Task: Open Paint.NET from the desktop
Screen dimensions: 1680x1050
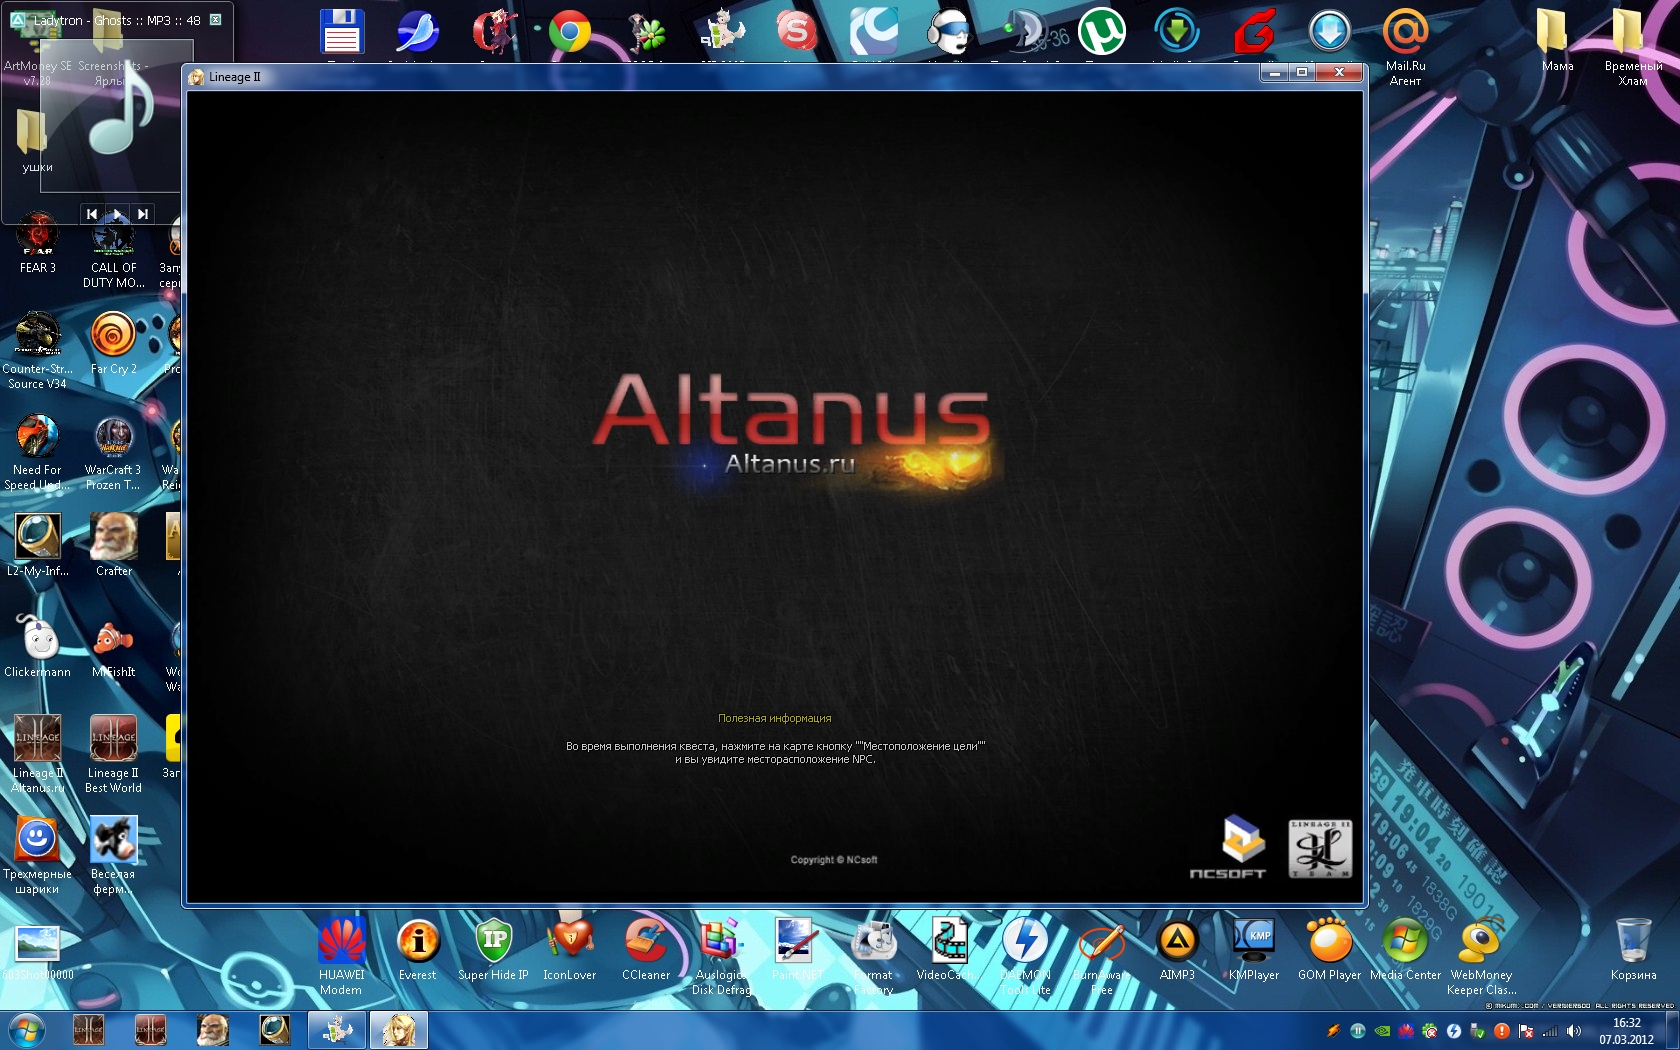Action: click(x=797, y=950)
